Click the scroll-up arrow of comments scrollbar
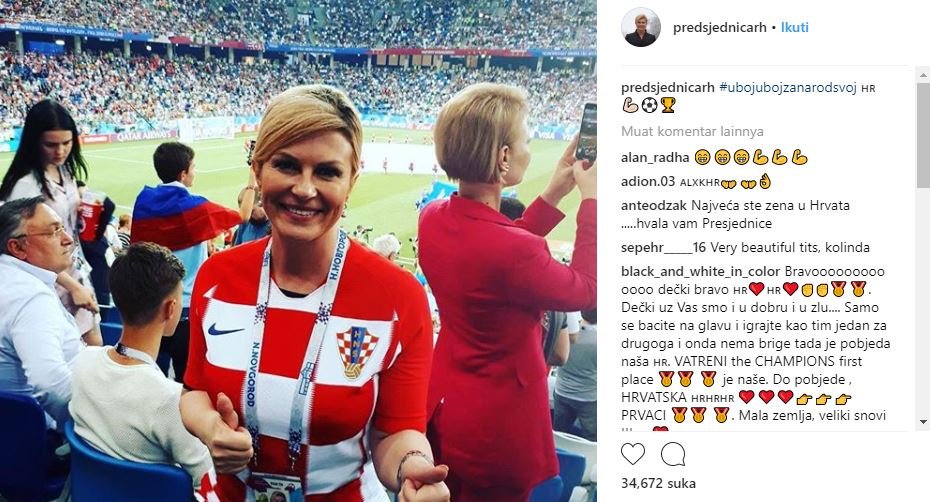Image resolution: width=930 pixels, height=502 pixels. pos(923,74)
